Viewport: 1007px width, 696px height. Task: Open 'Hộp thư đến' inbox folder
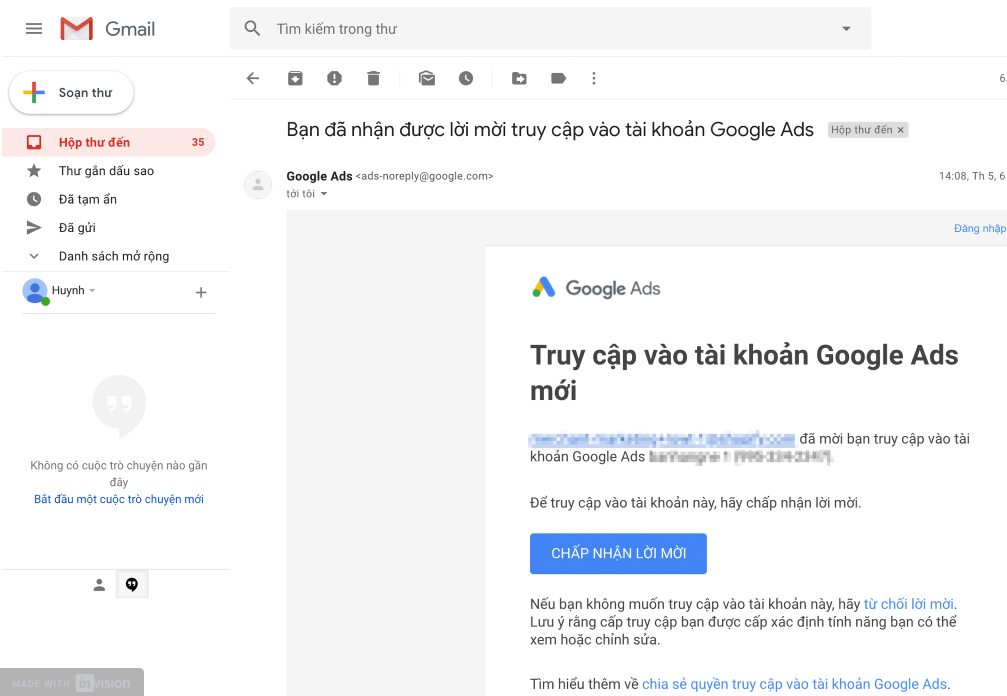[x=109, y=142]
